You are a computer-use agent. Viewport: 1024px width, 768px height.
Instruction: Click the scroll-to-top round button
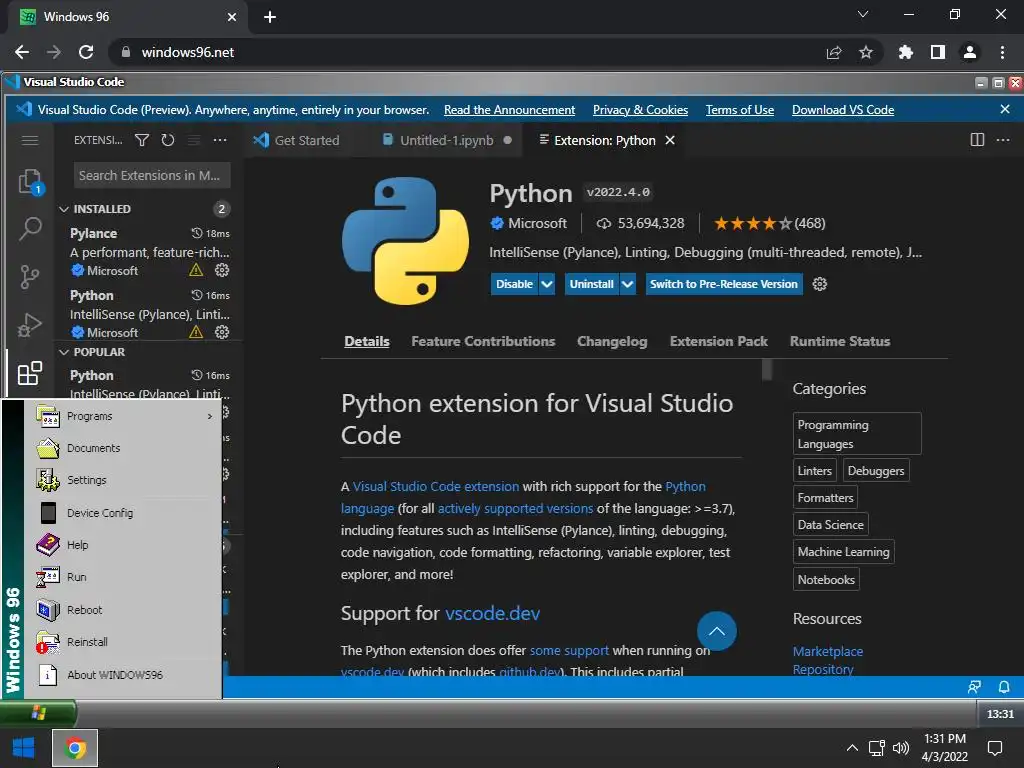point(716,631)
